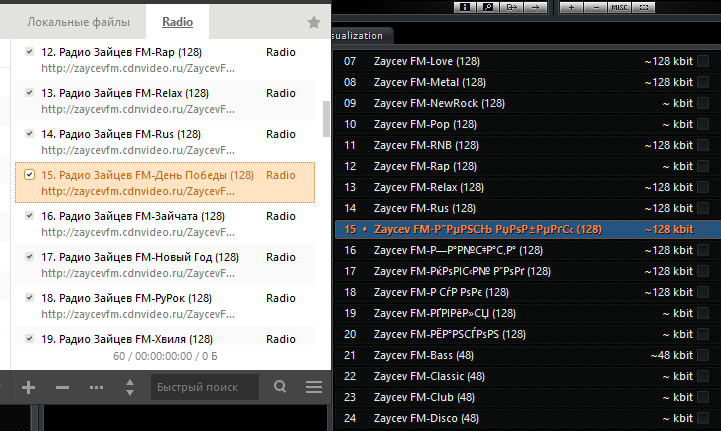Uncheck item 12 Радио Зайцев FM-Rap
721x431 pixels.
[29, 52]
